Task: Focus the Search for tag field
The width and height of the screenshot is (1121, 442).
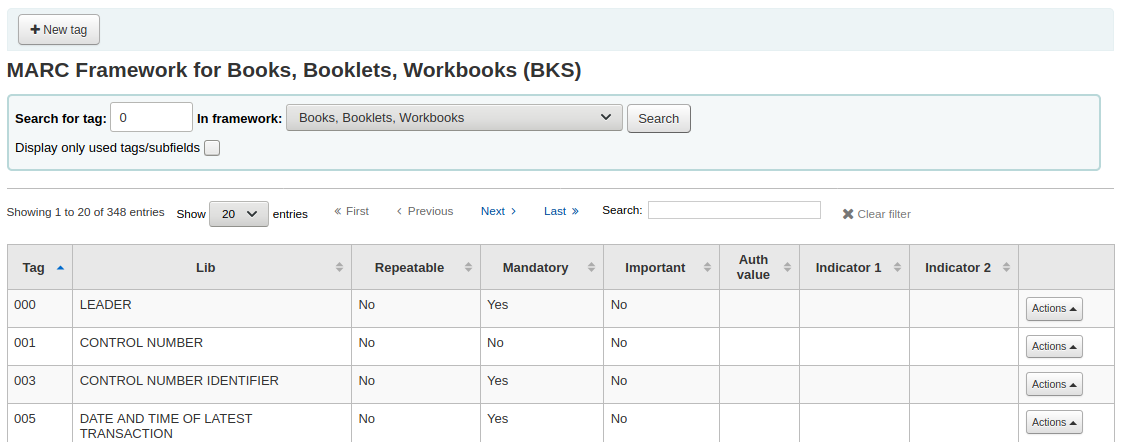Action: (151, 117)
